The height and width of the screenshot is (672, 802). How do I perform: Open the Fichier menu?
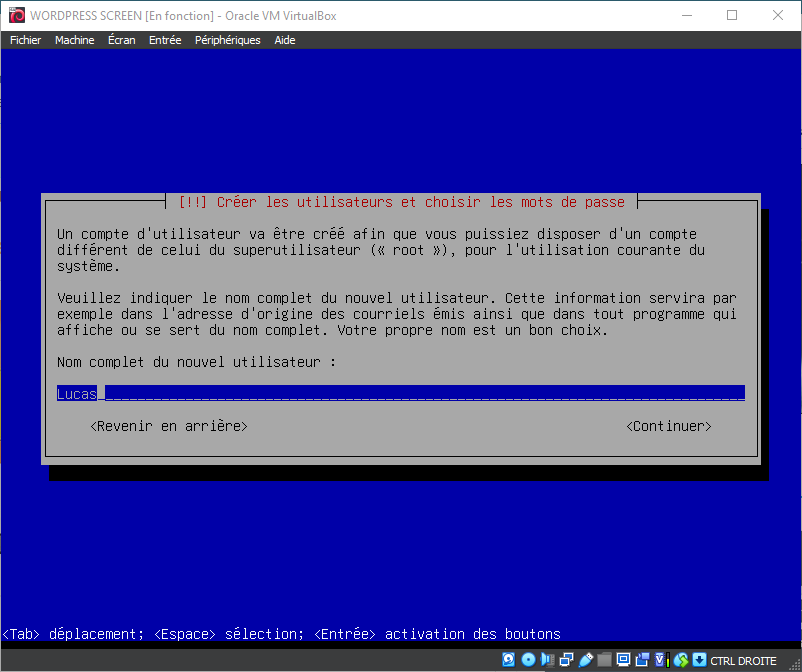(25, 40)
